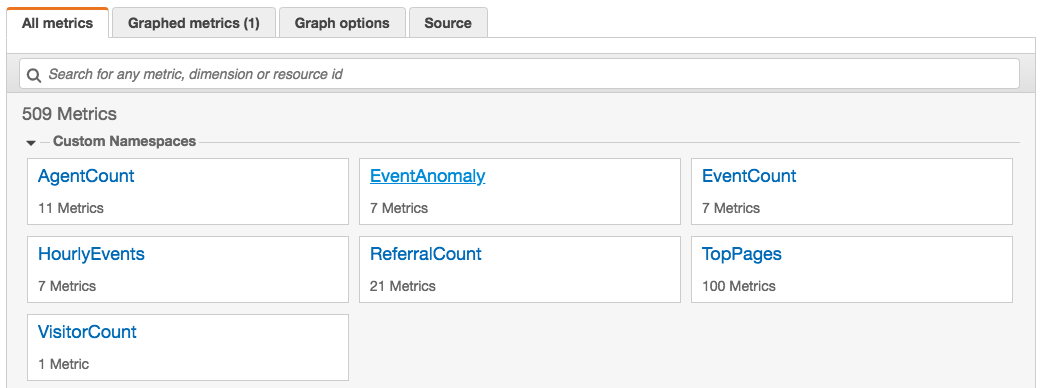Open the HourlyEvents namespace link
Image resolution: width=1047 pixels, height=388 pixels.
(x=91, y=254)
